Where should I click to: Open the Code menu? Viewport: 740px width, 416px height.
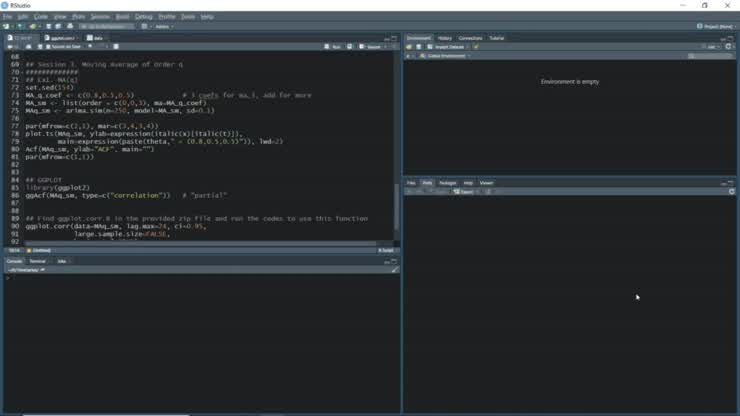[x=41, y=17]
